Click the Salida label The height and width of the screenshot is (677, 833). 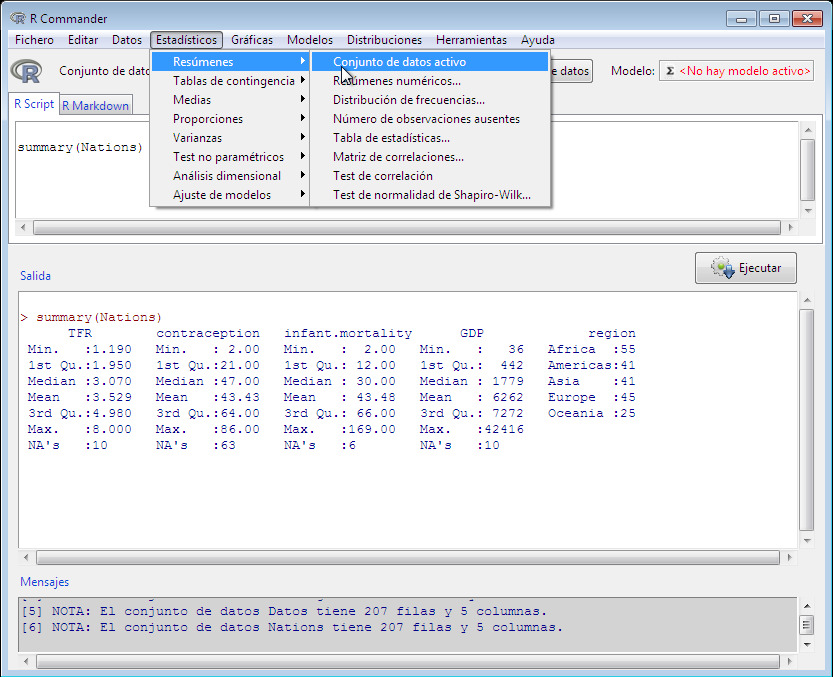coord(36,276)
